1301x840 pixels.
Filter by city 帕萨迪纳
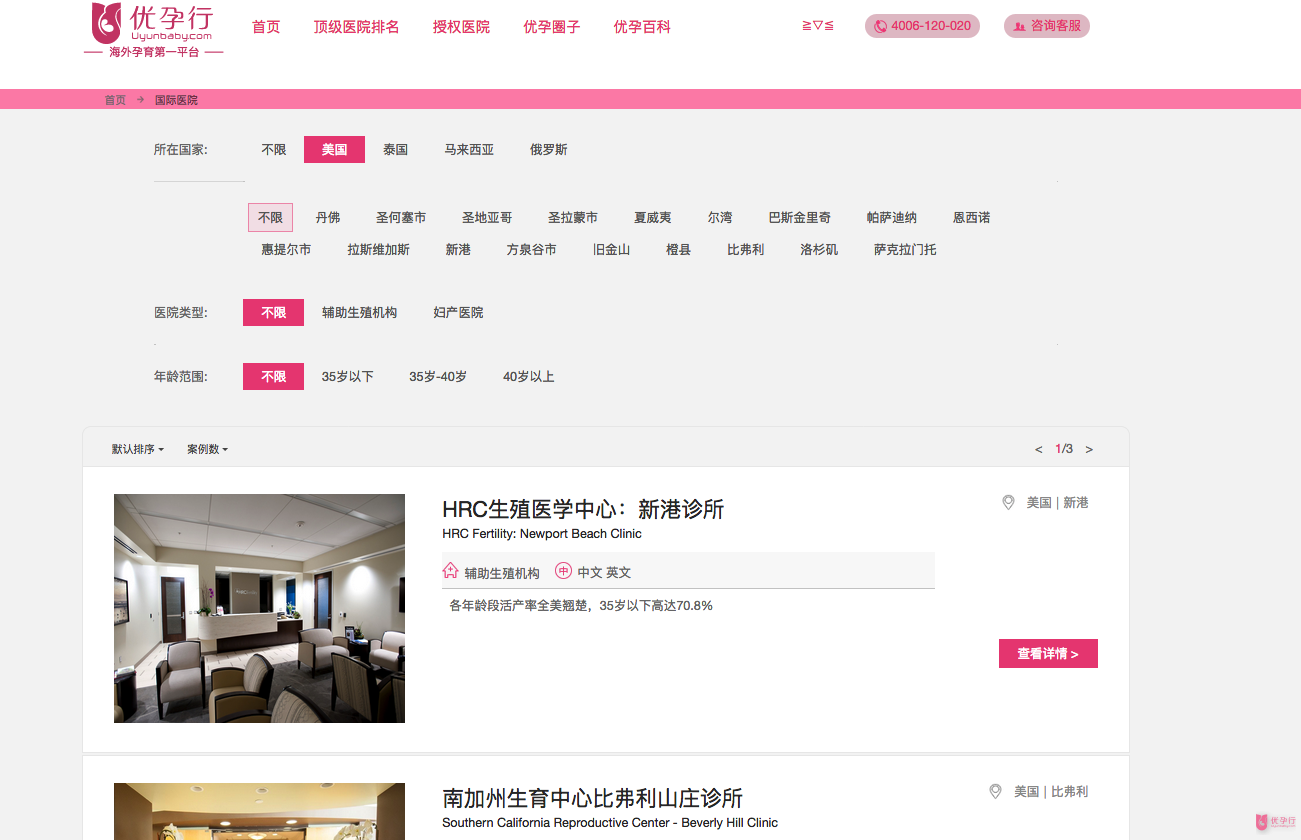point(892,218)
